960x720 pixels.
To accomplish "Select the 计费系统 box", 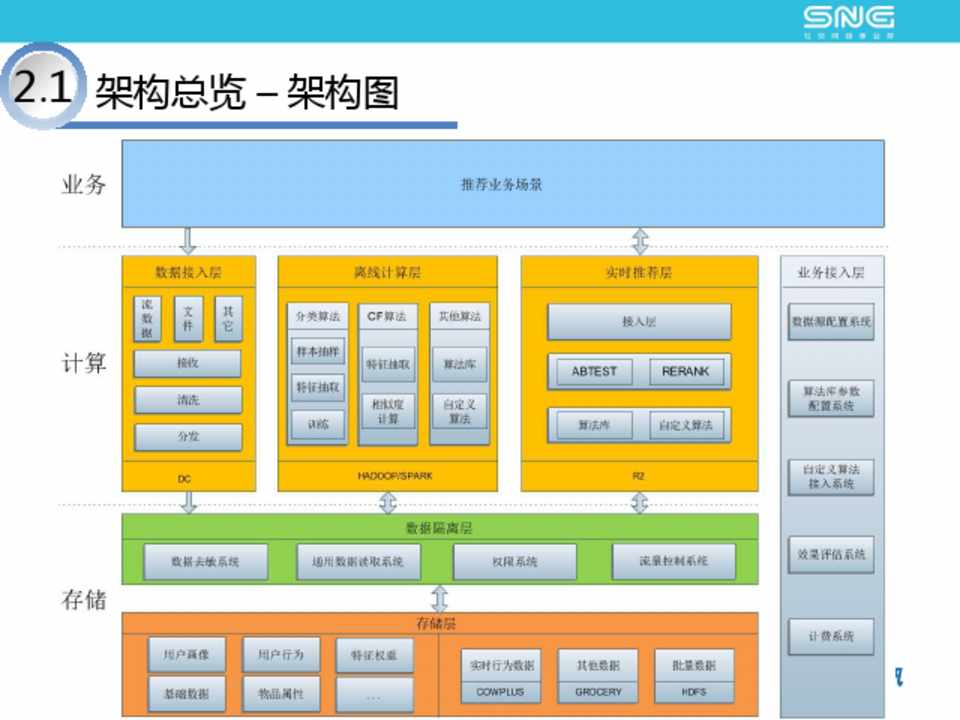I will coord(831,636).
